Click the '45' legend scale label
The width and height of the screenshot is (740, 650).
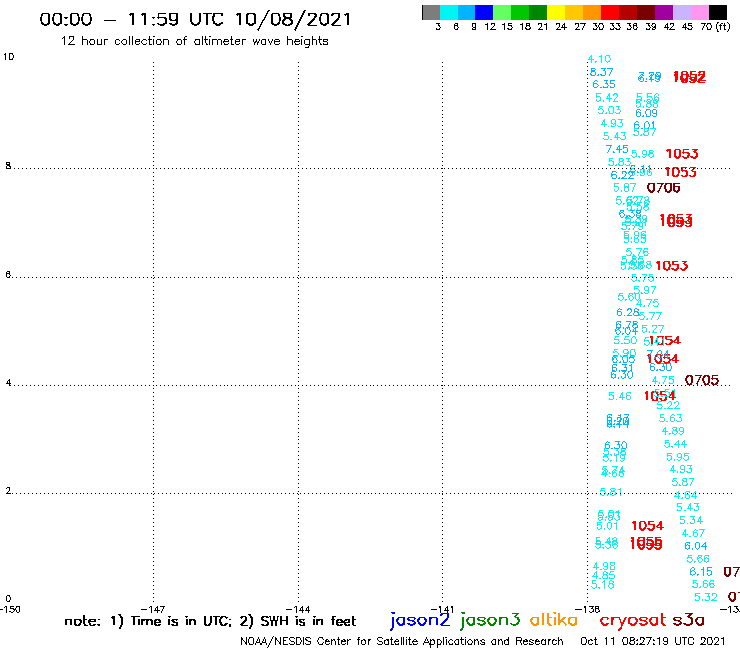point(687,26)
